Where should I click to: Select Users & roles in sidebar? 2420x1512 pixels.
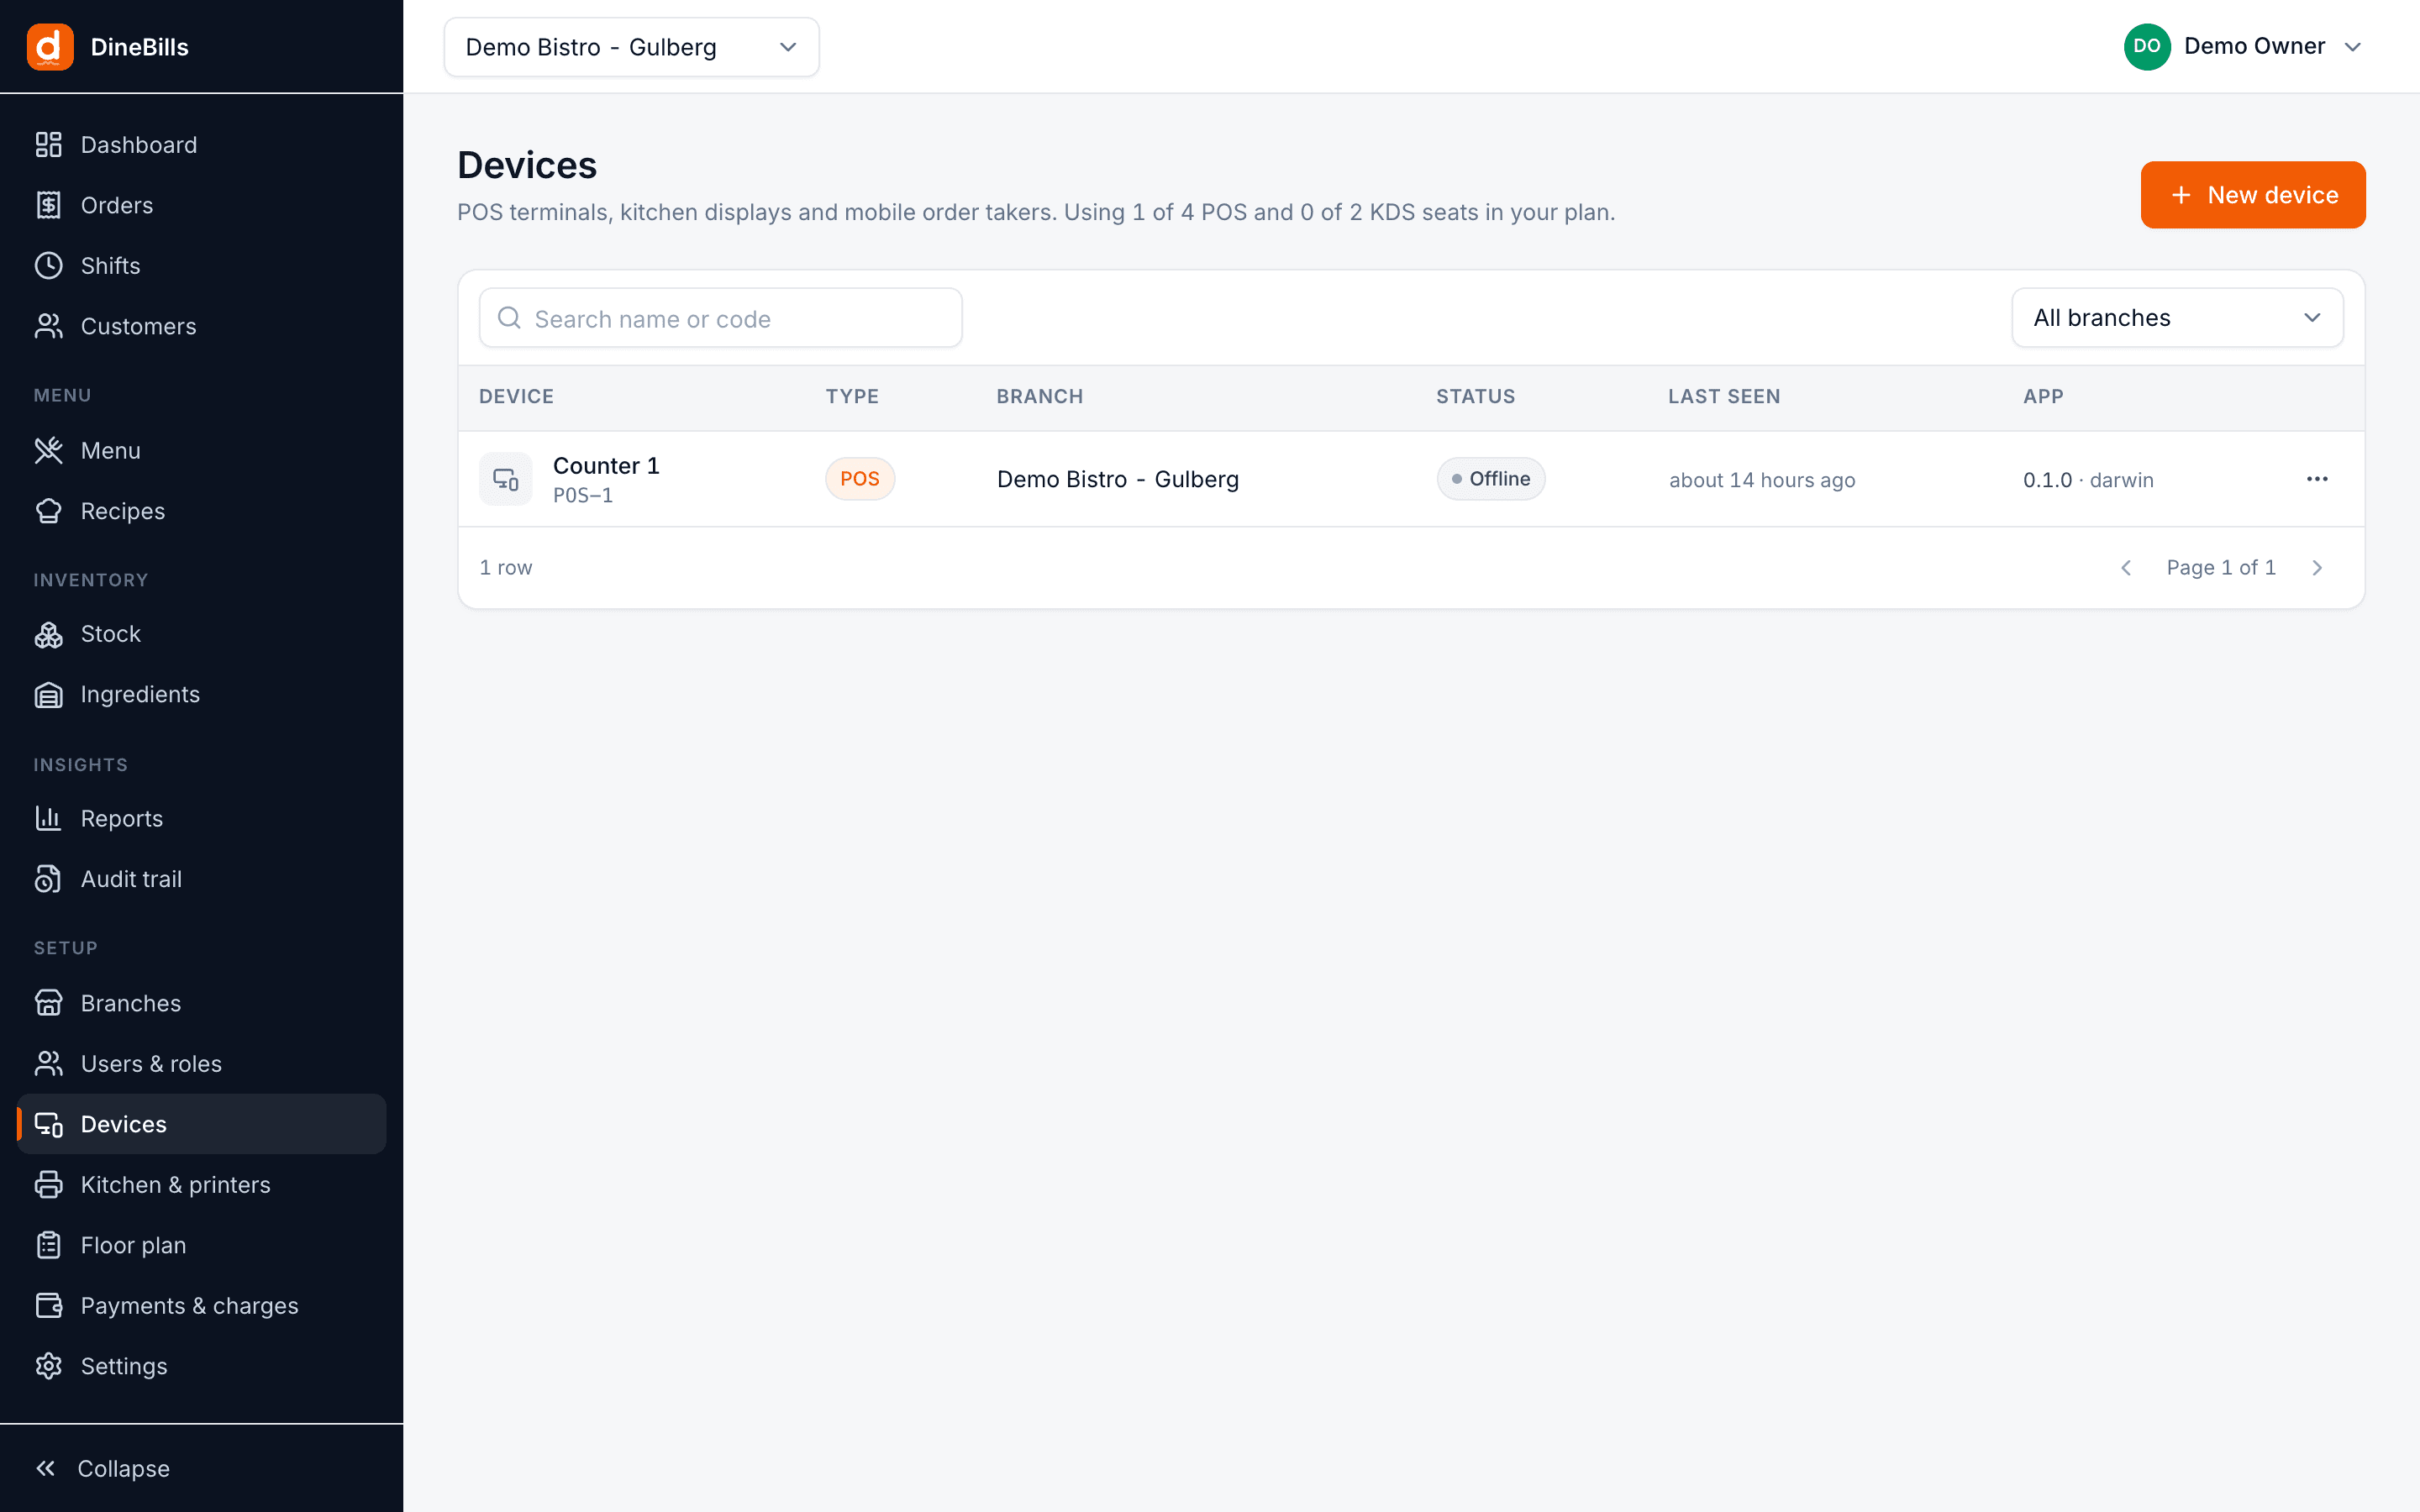pos(202,1064)
